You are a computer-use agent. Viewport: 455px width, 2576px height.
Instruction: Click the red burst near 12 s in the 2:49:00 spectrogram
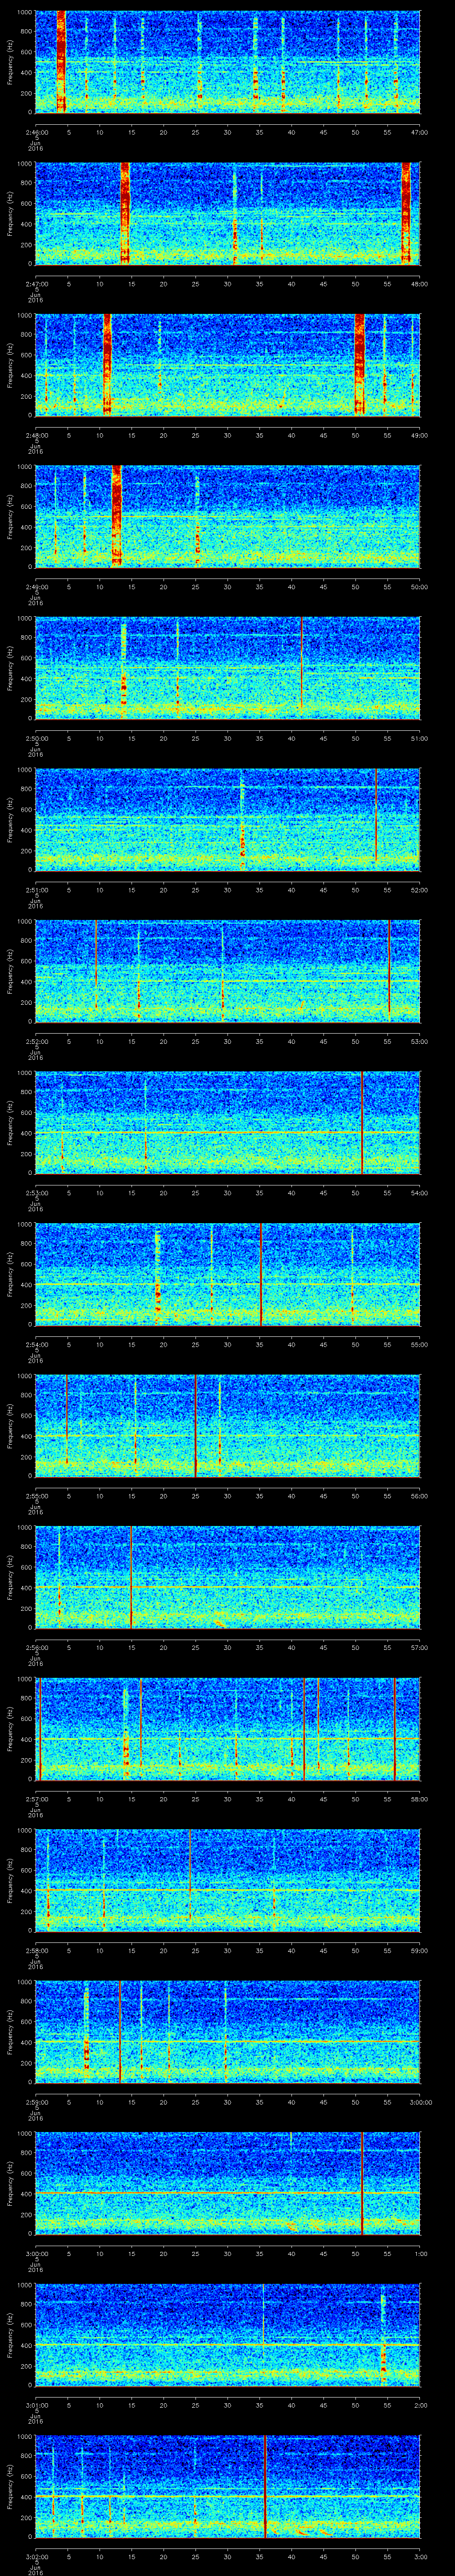click(x=116, y=516)
